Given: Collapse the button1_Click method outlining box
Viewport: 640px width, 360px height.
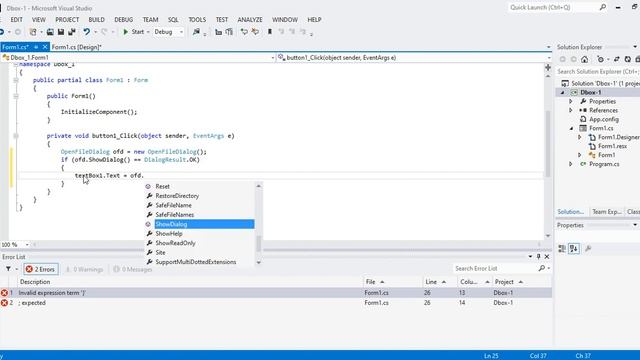Looking at the screenshot, I should [16, 136].
